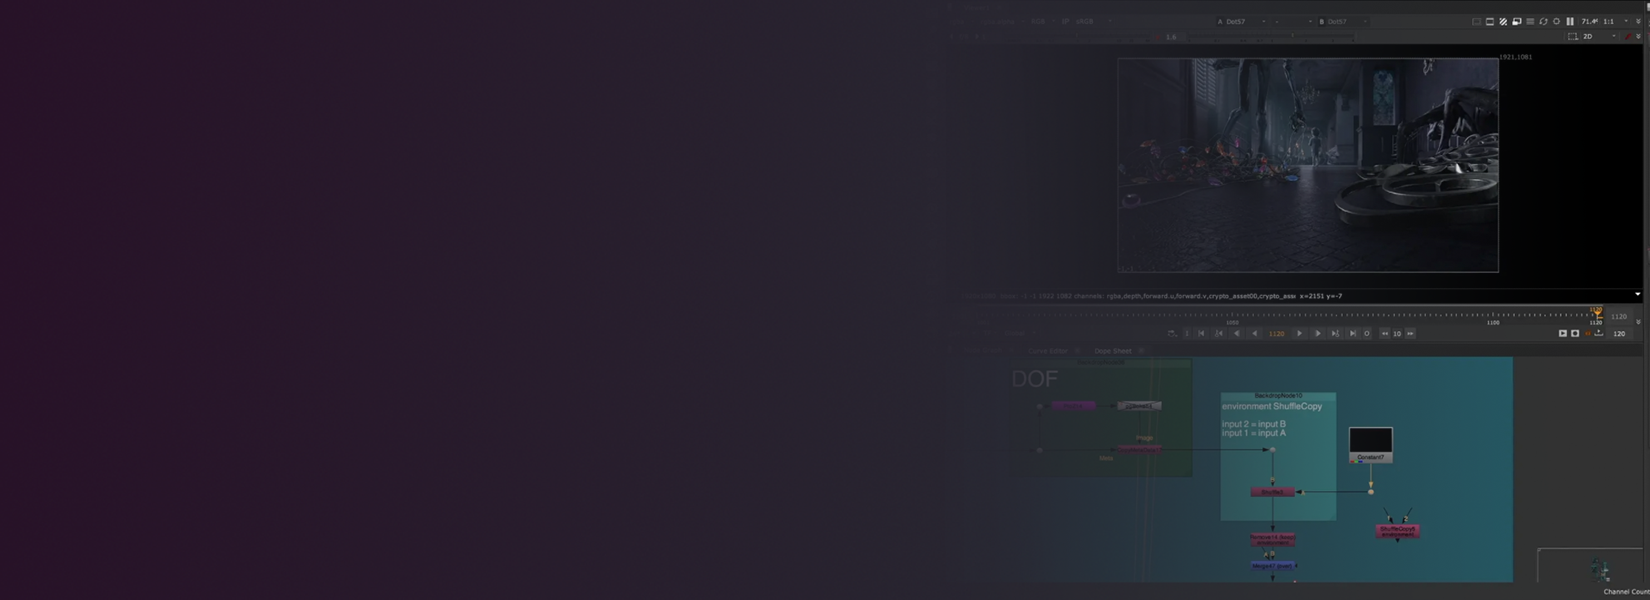Step back one frame

1237,334
